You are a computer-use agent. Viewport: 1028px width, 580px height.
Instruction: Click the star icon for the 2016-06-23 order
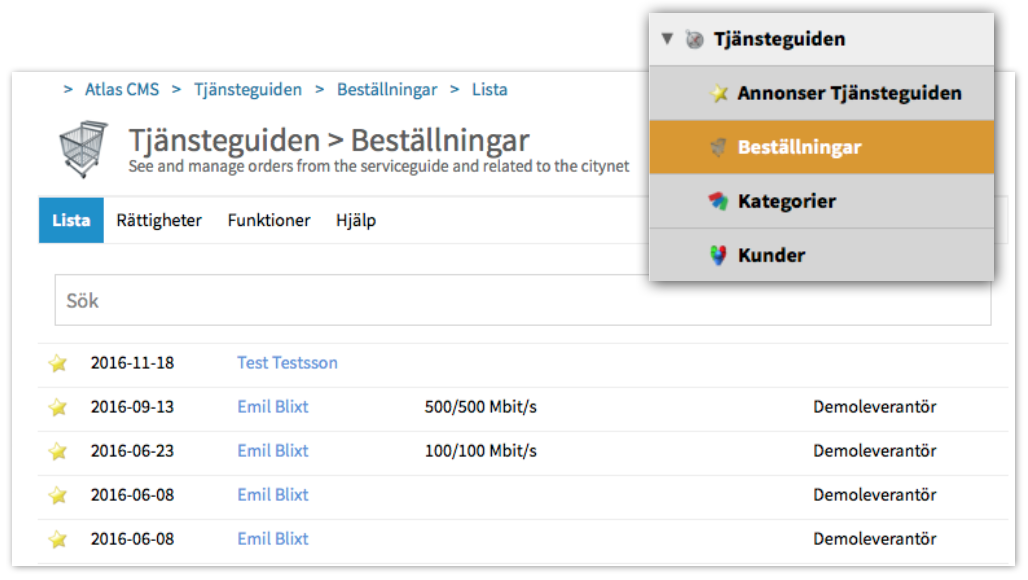point(58,451)
